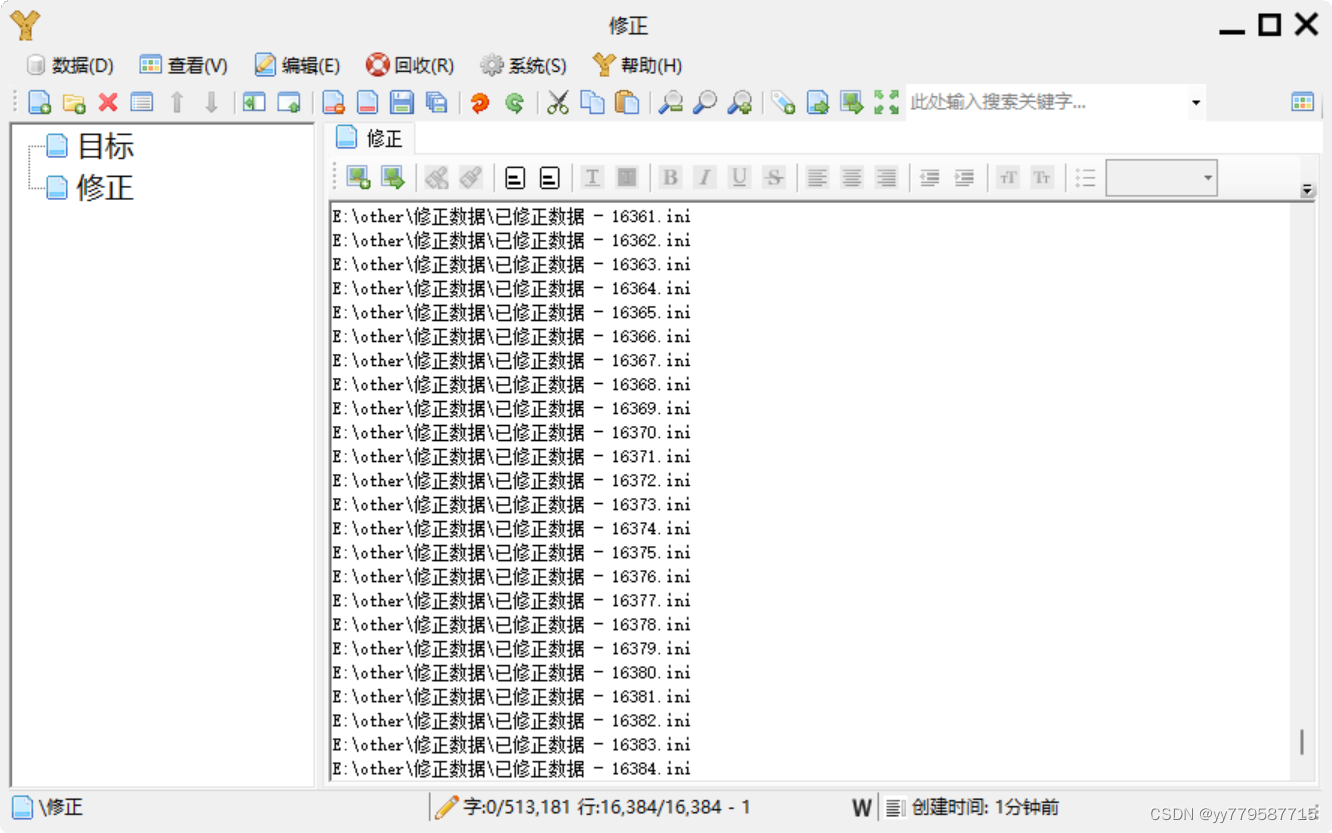The width and height of the screenshot is (1332, 833).
Task: Toggle align right paragraph button
Action: tap(886, 178)
